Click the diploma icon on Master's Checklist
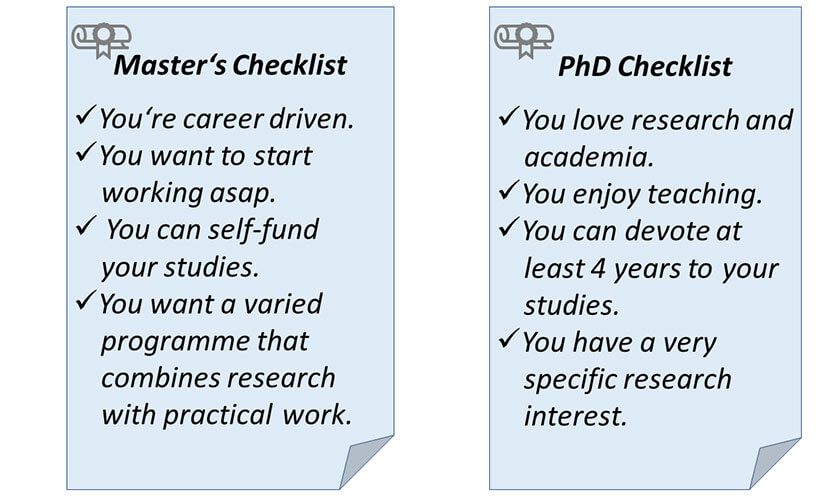The height and width of the screenshot is (500, 825). point(102,41)
